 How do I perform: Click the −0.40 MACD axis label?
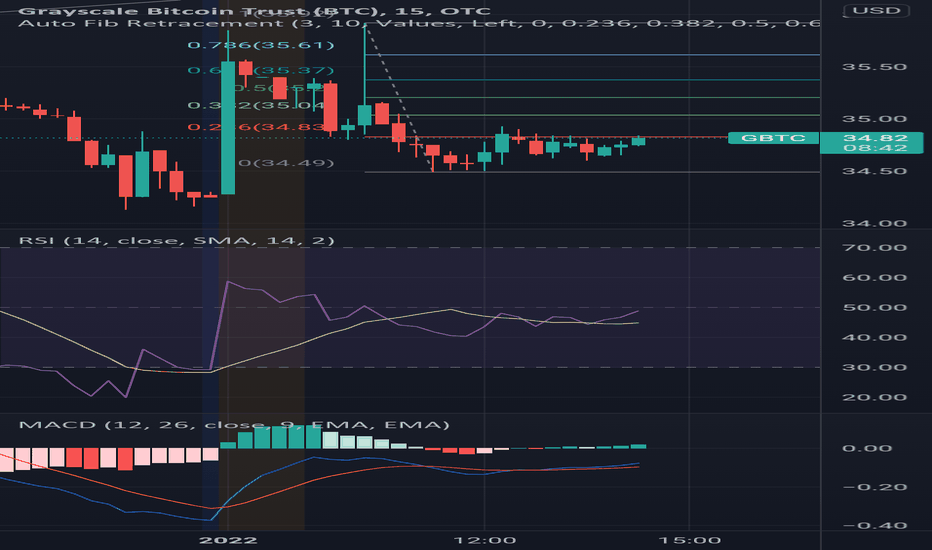click(x=874, y=526)
